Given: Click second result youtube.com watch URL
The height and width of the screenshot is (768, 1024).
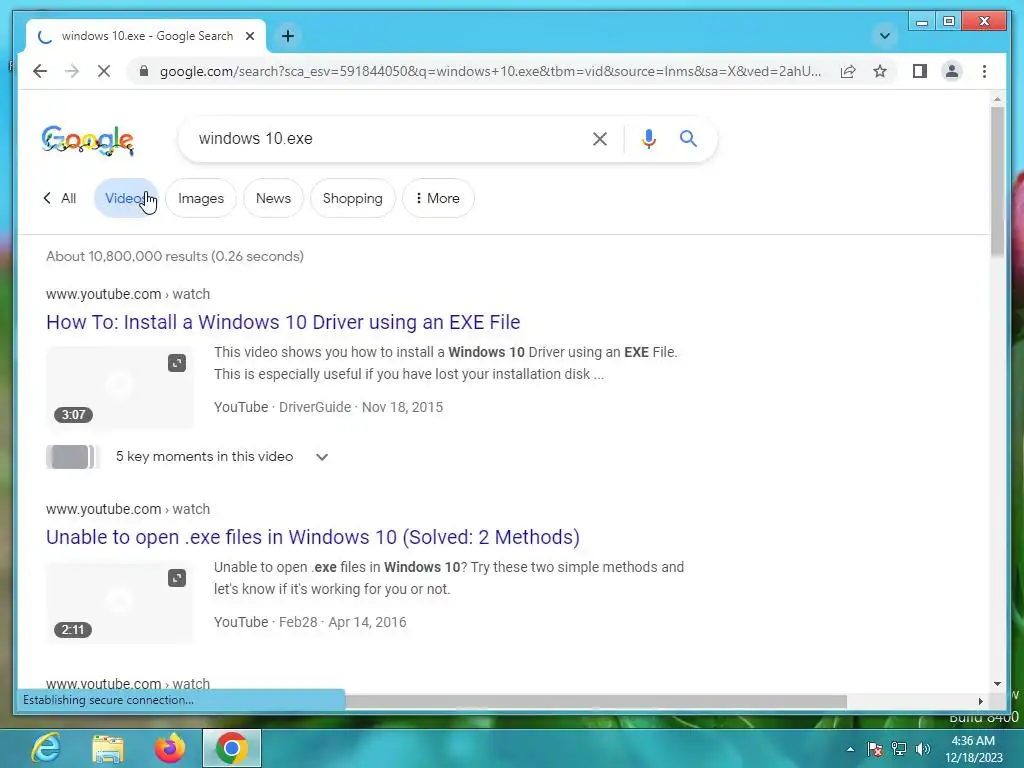Looking at the screenshot, I should pos(128,509).
